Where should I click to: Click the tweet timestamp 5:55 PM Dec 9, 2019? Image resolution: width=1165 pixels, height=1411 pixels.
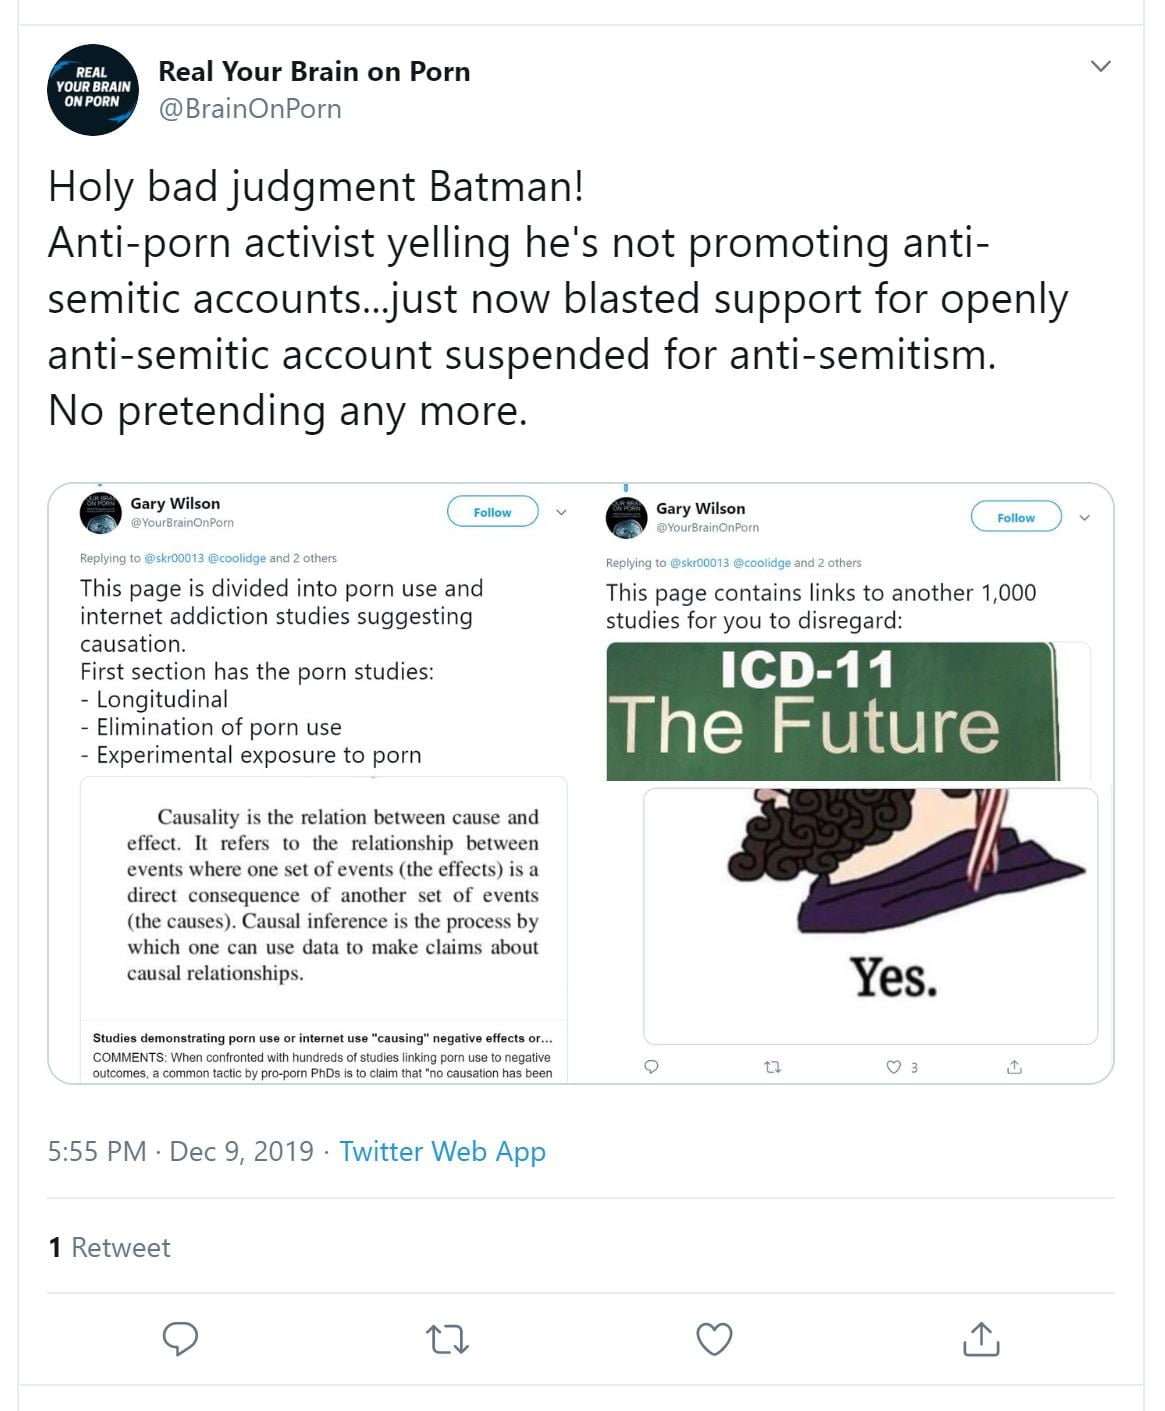(x=180, y=1152)
